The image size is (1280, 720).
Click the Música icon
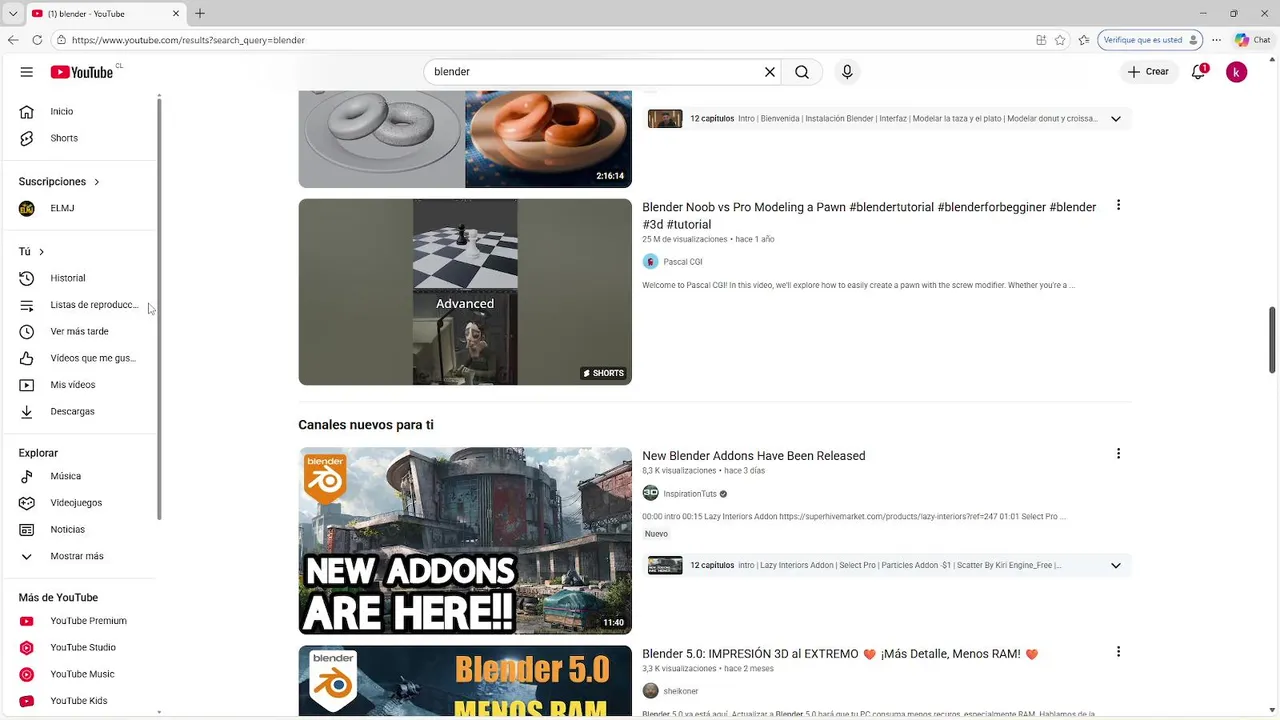[27, 476]
